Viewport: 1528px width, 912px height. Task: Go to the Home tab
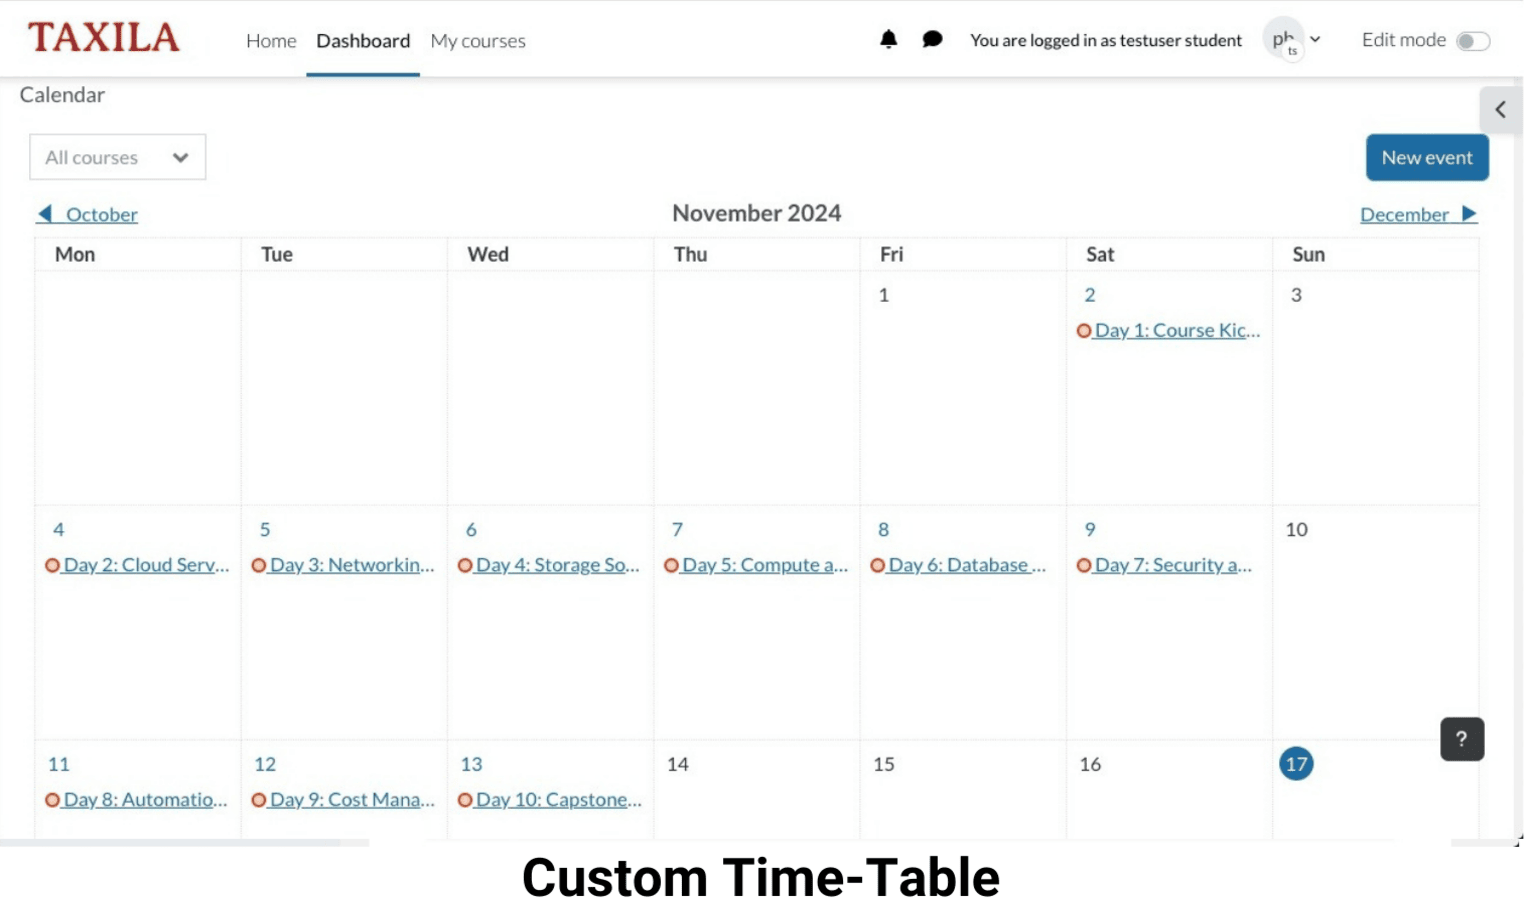tap(271, 41)
